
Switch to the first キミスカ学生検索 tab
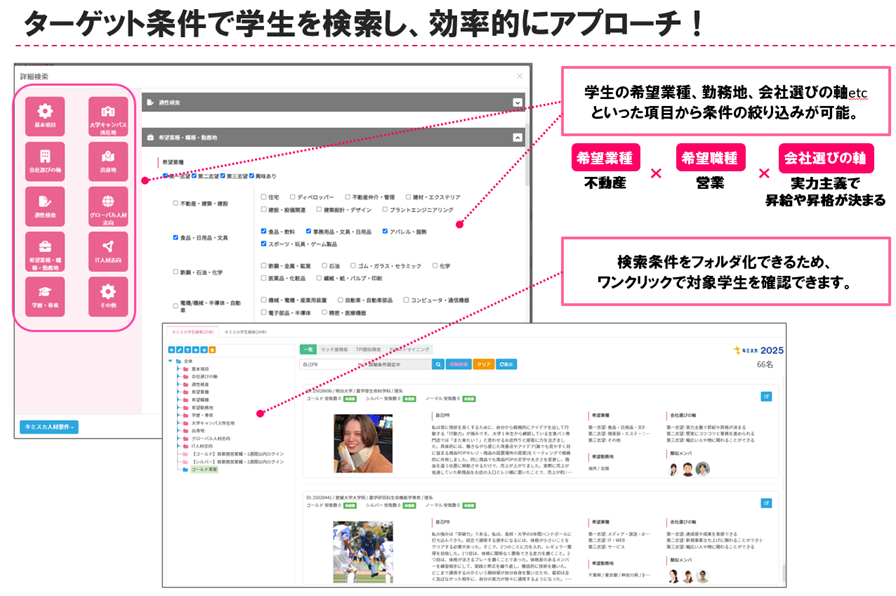tap(193, 331)
